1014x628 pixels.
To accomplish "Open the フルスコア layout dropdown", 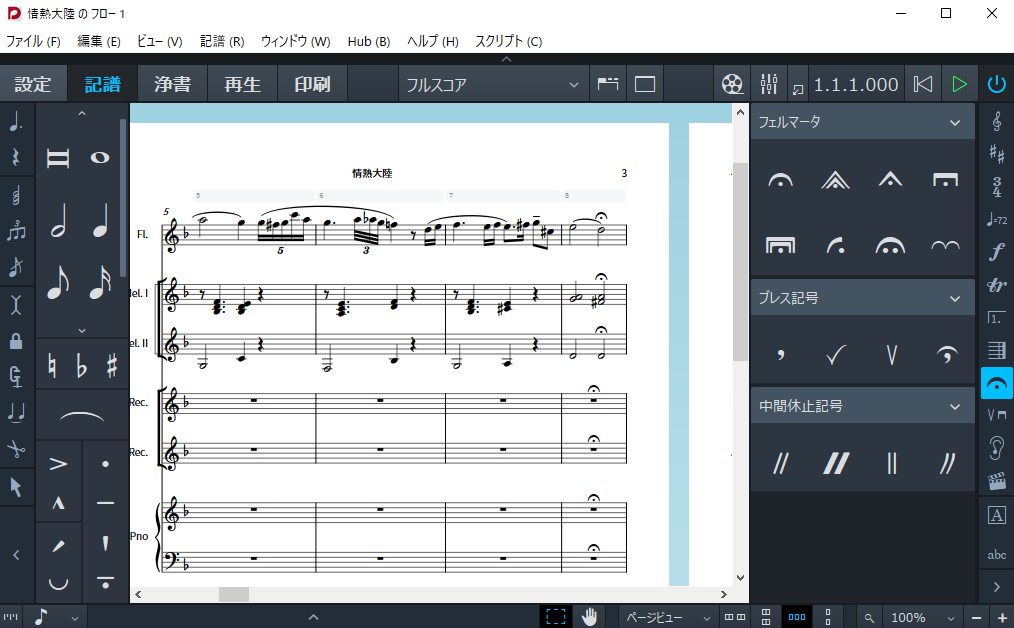I will [x=493, y=85].
